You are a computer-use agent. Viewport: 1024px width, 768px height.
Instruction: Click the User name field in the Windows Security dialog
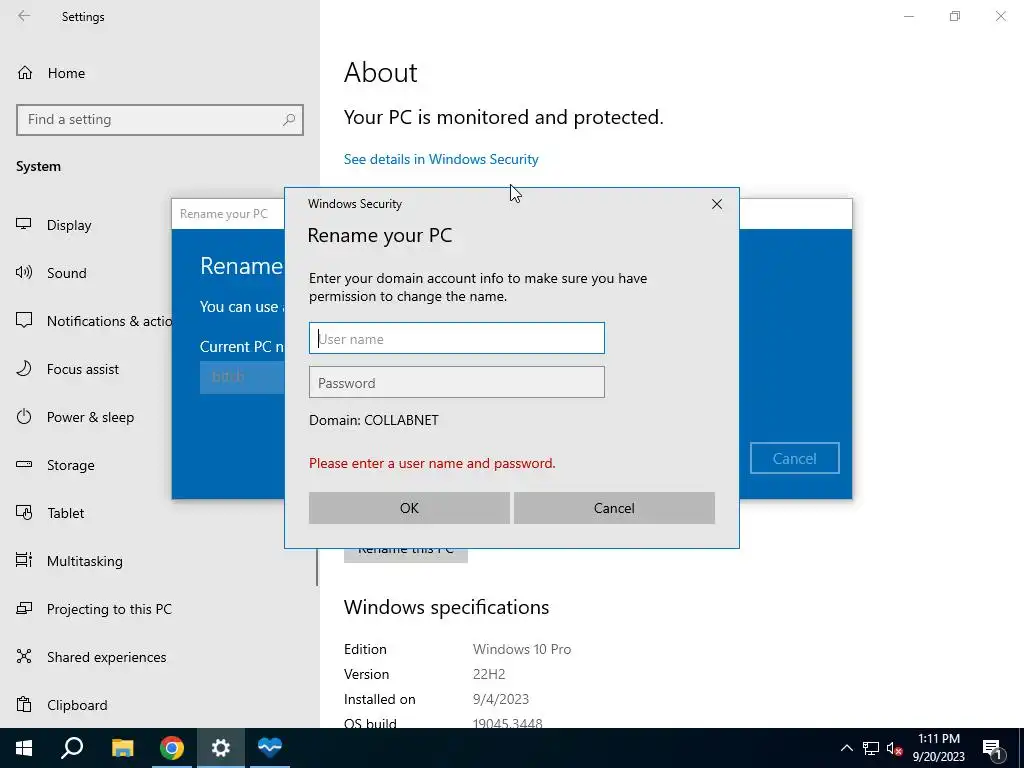456,338
